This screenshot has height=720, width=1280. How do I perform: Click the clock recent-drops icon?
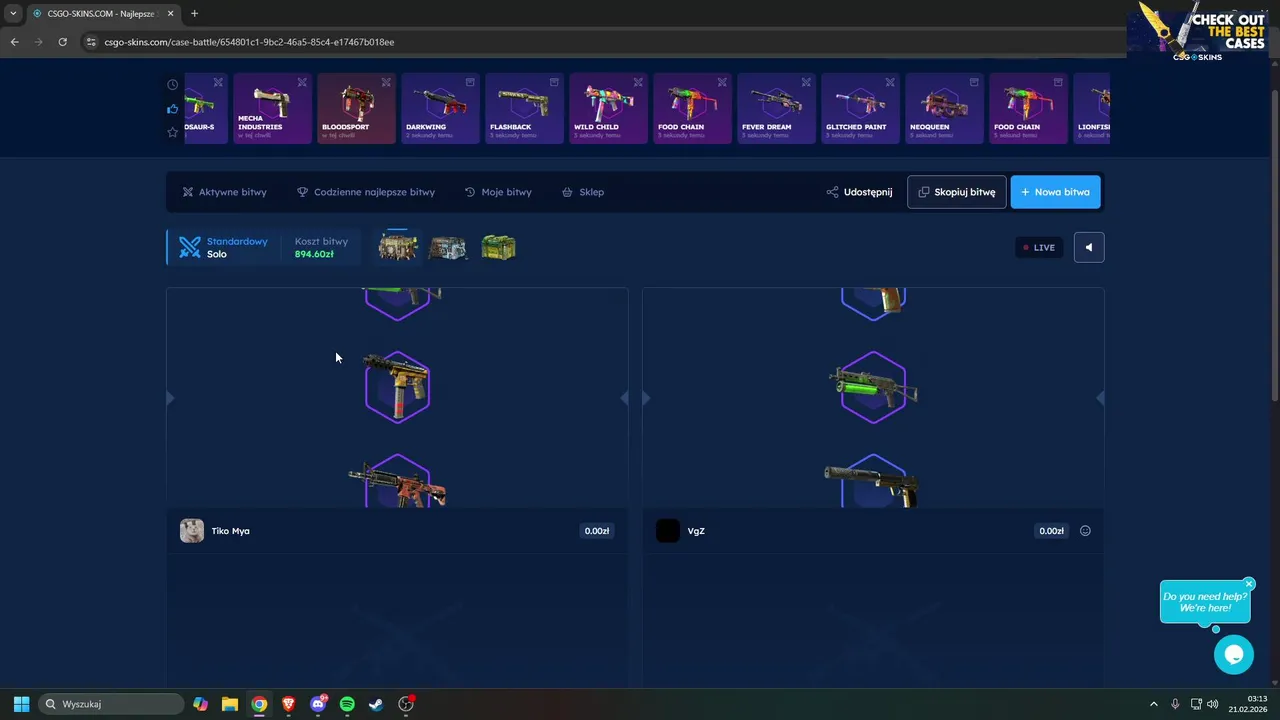173,85
